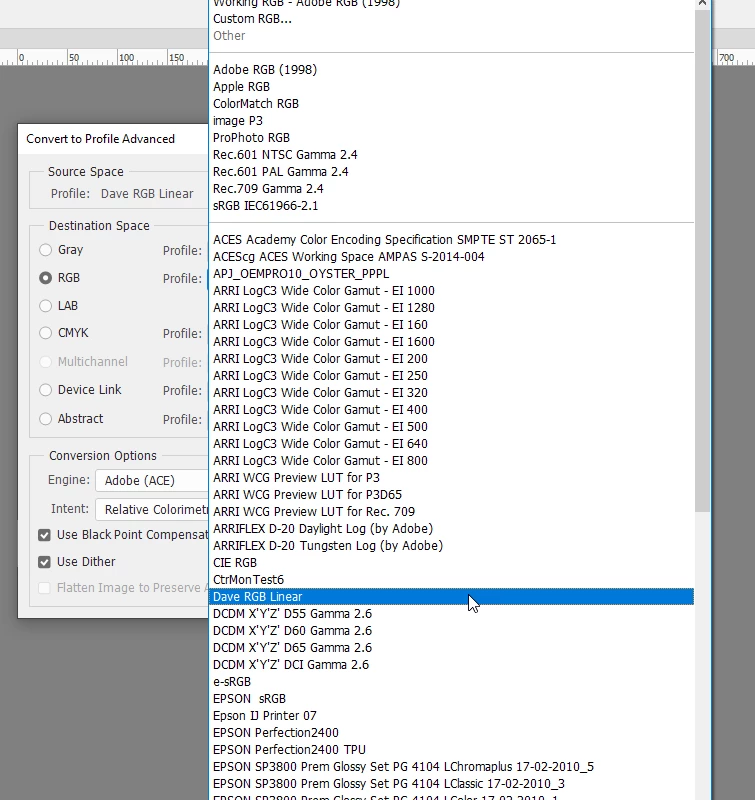This screenshot has width=755, height=800.
Task: Choose Rec.601 NTSC Gamma 2.4 profile
Action: pos(451,155)
